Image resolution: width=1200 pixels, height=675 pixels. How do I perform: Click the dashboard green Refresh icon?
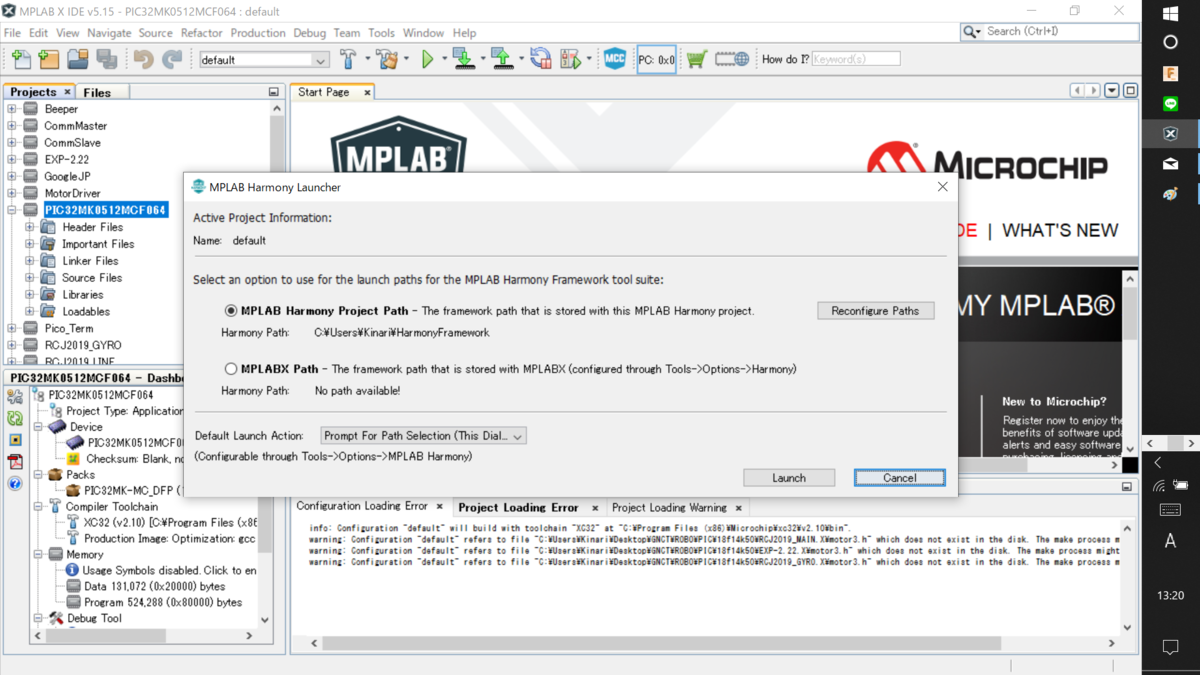pyautogui.click(x=15, y=419)
